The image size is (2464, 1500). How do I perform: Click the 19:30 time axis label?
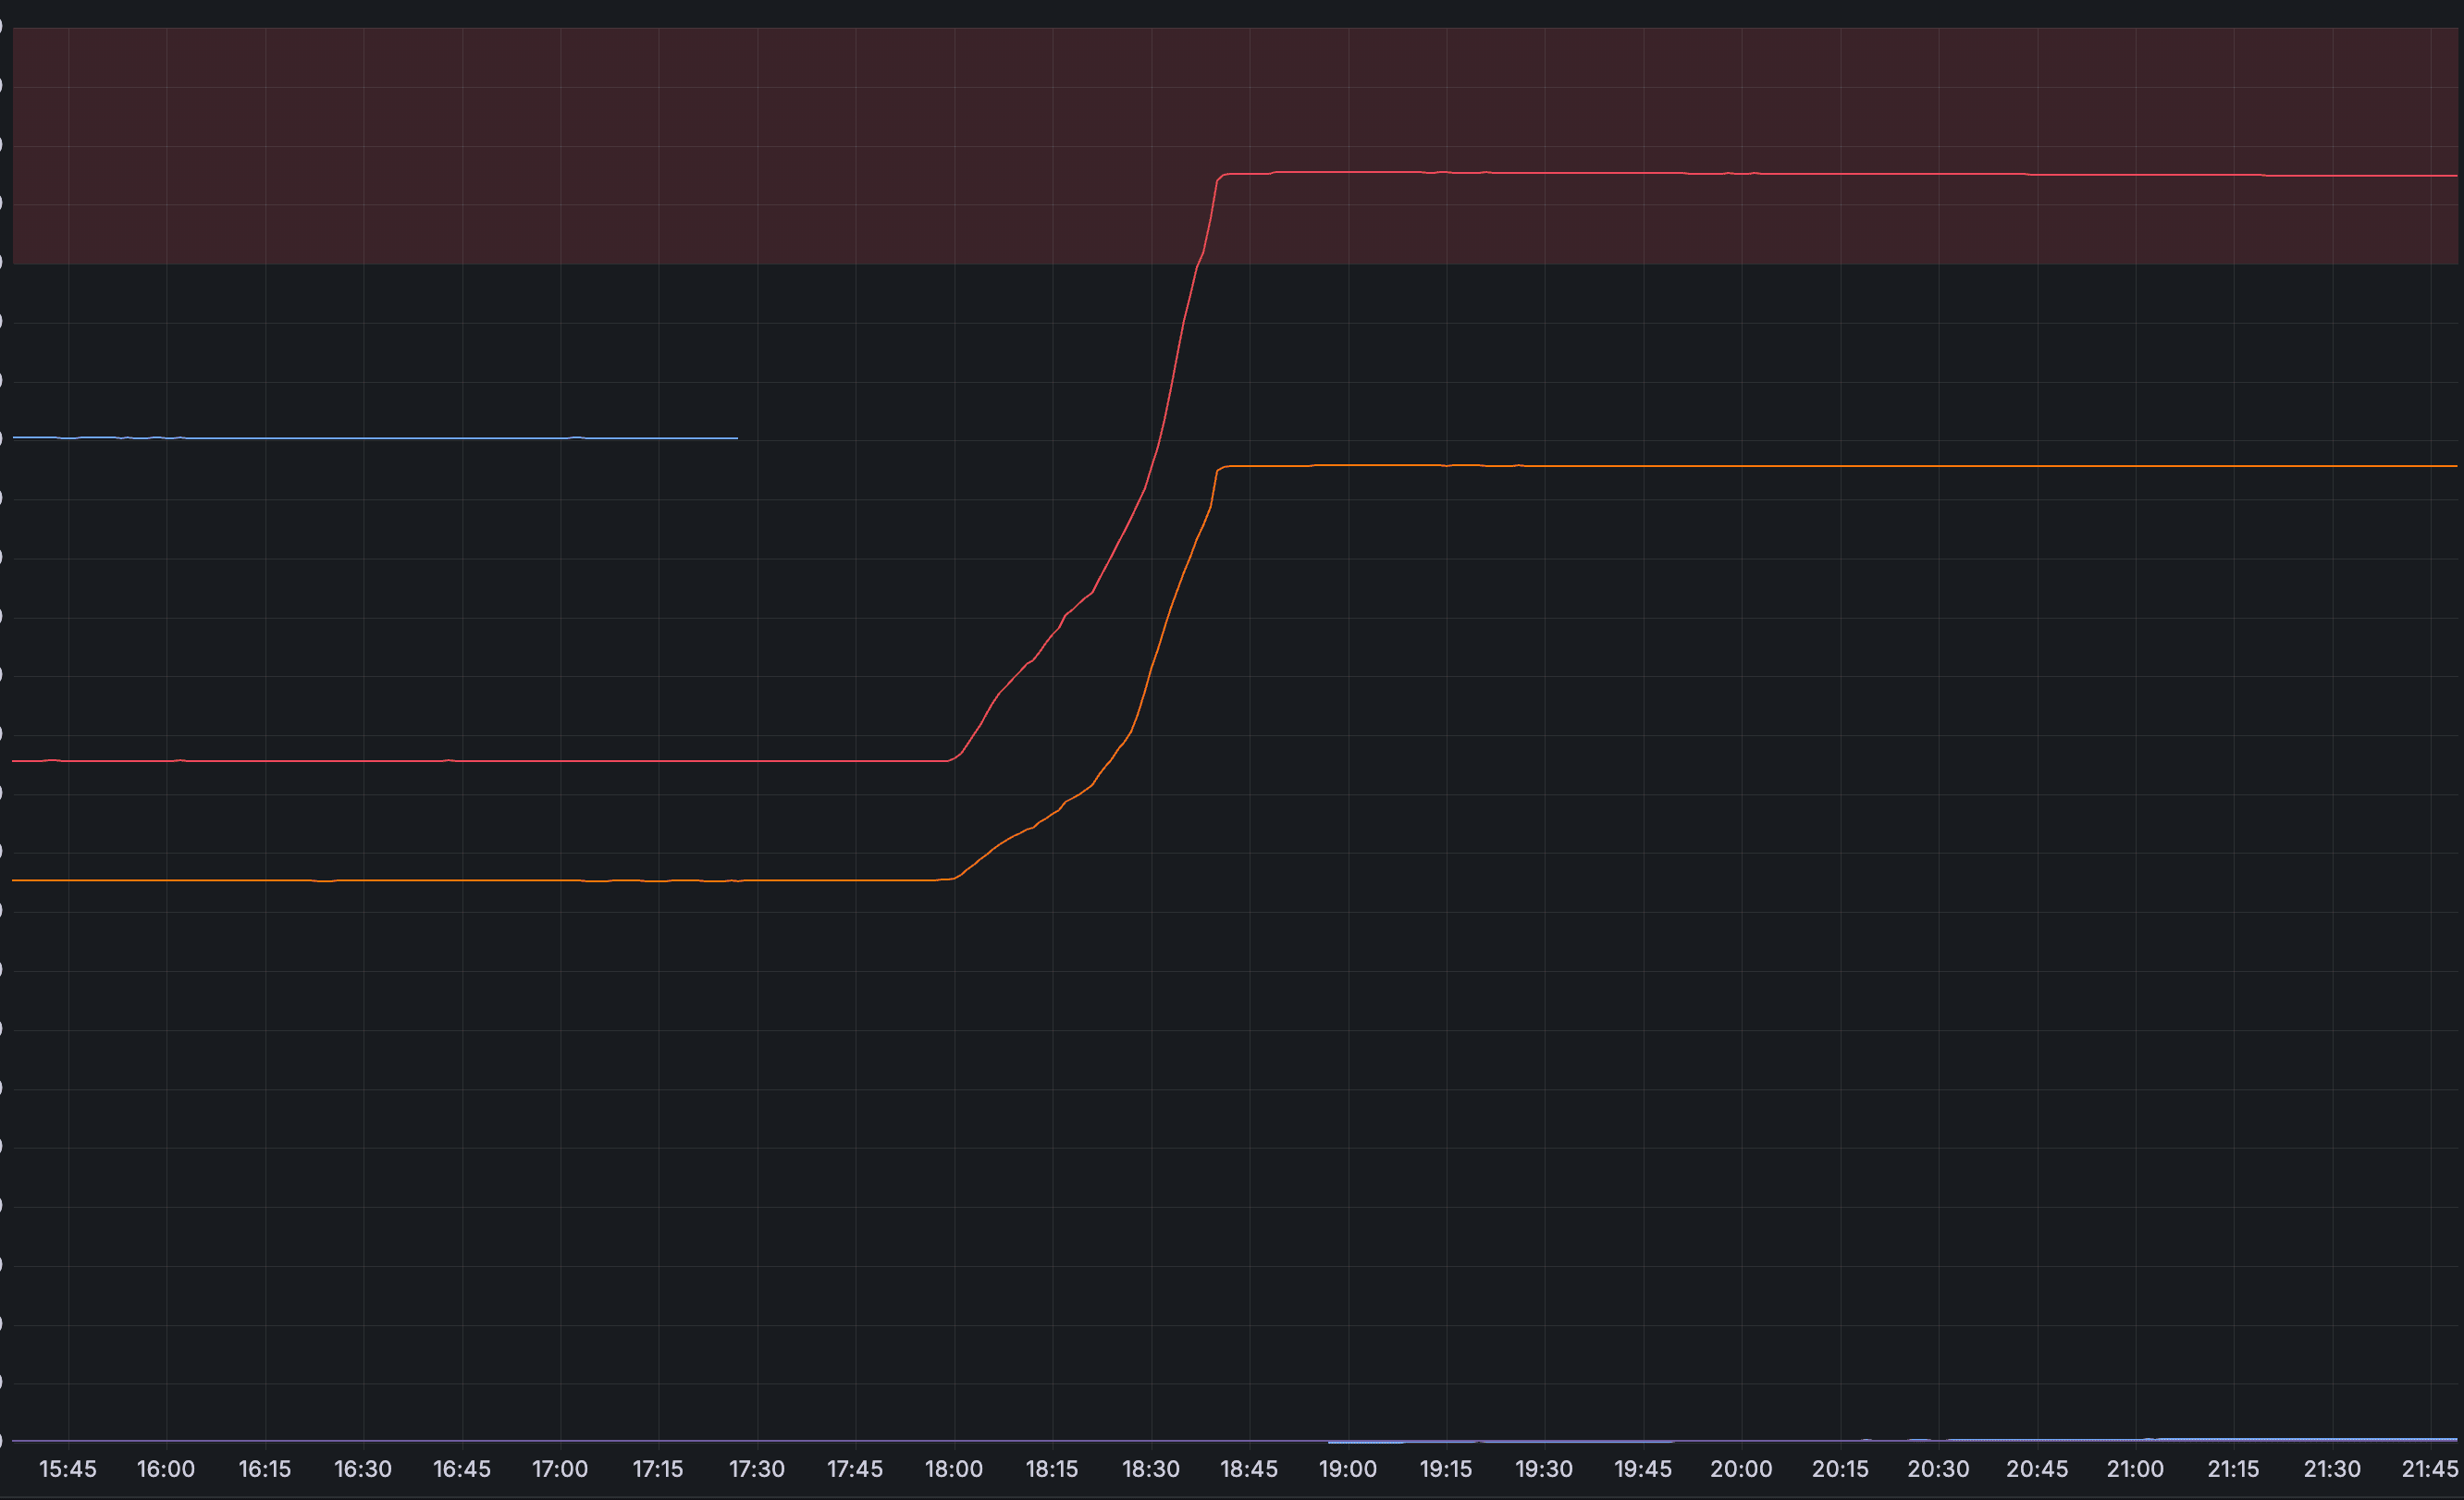pyautogui.click(x=1543, y=1469)
